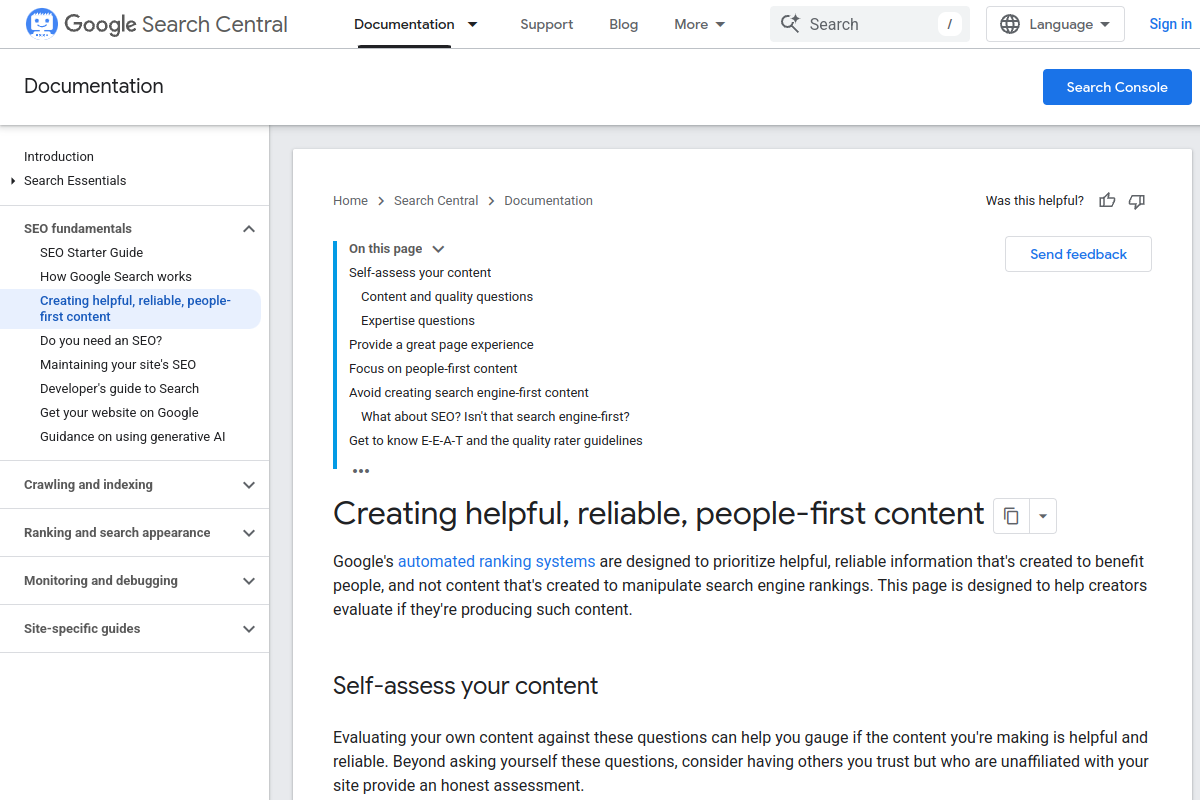Copy page using the copy icon
This screenshot has height=800, width=1200.
(x=1011, y=516)
